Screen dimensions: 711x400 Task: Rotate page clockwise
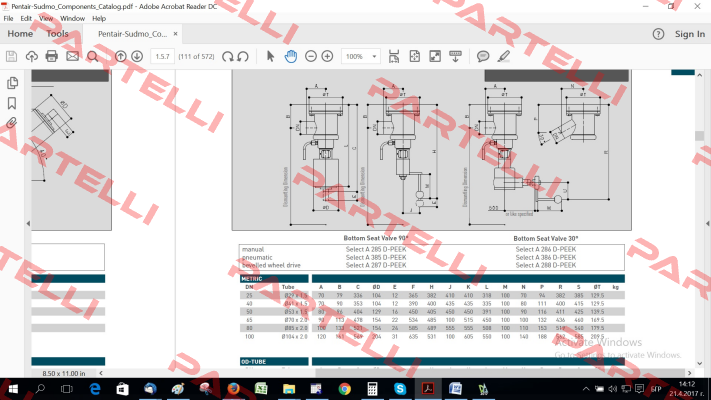(228, 56)
